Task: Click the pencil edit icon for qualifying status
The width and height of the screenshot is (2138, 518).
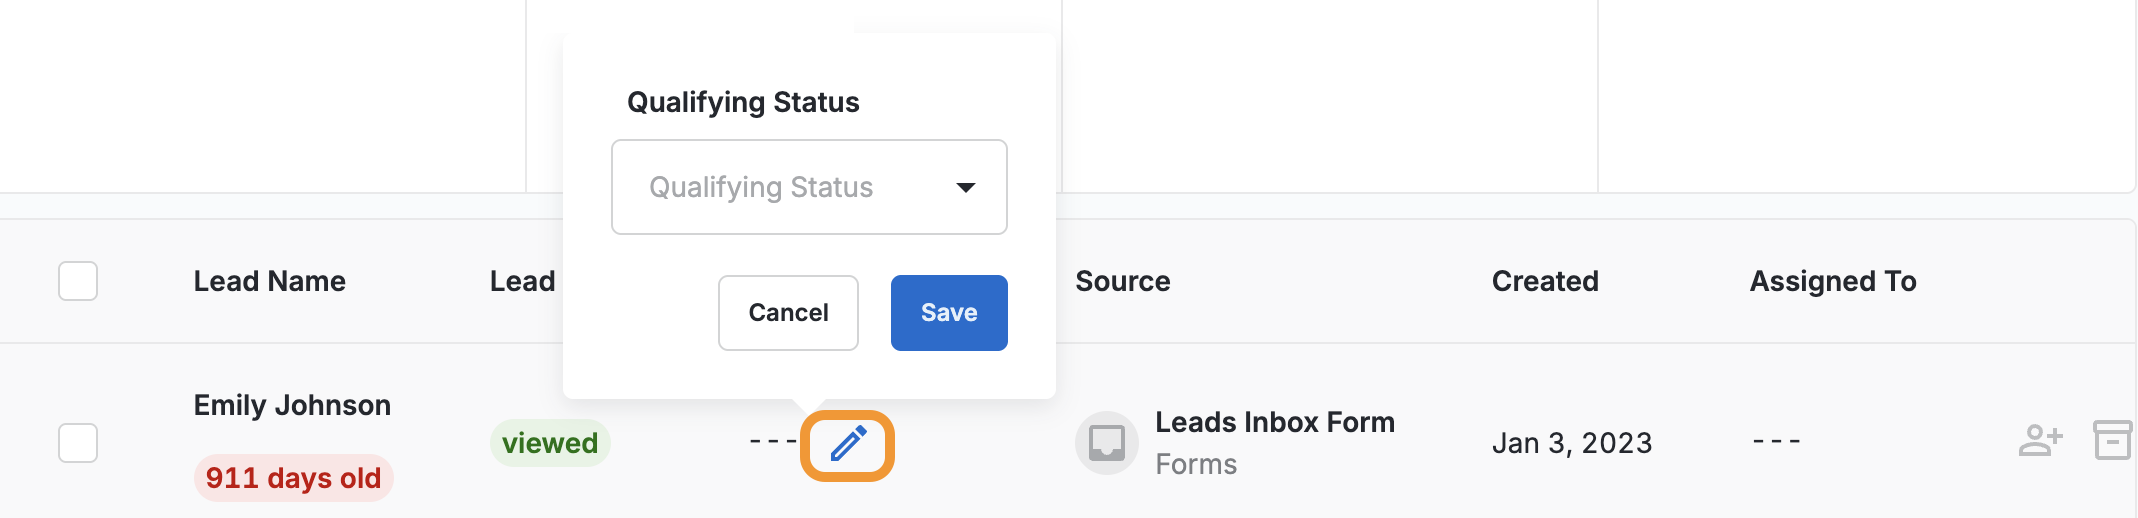Action: click(848, 444)
